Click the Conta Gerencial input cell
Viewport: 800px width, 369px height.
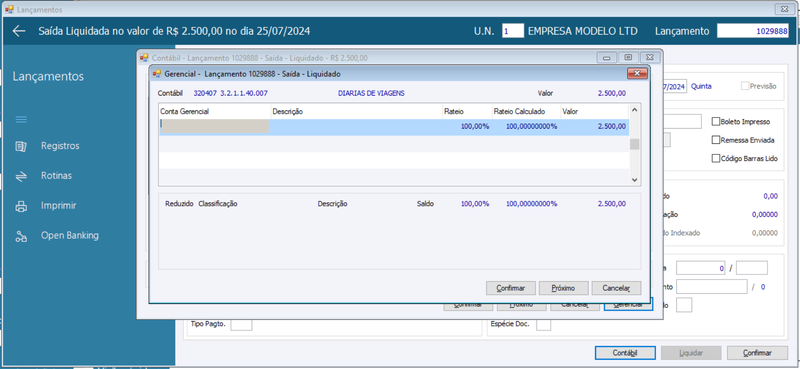215,126
